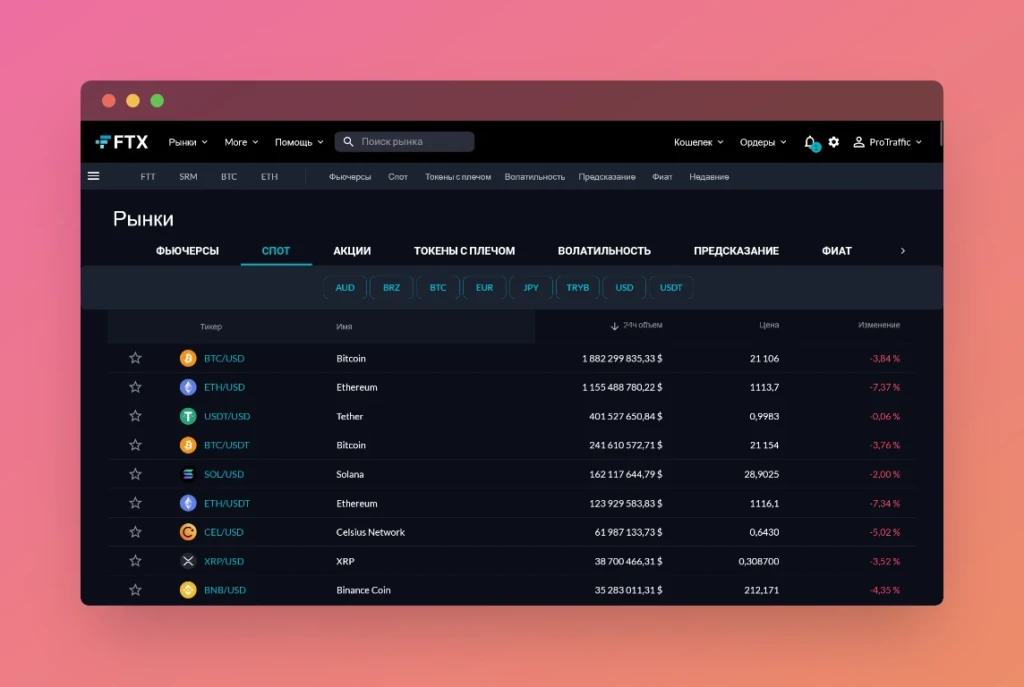Favorite BTC/USD with the star
Image resolution: width=1024 pixels, height=687 pixels.
[135, 358]
